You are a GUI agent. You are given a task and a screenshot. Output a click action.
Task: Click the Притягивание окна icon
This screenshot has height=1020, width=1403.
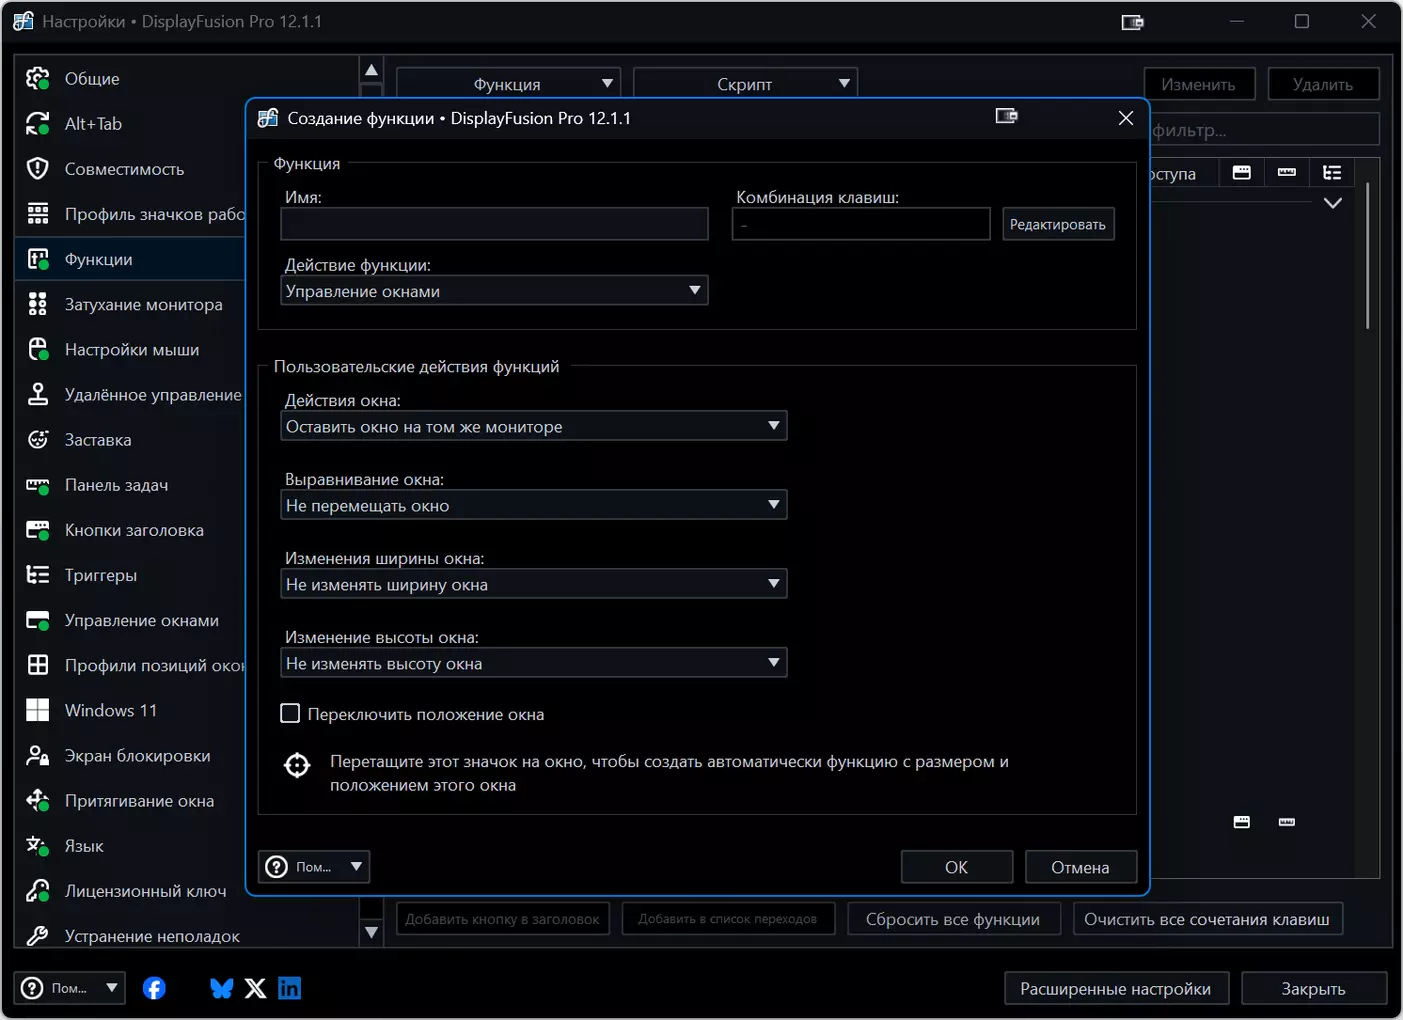point(38,800)
